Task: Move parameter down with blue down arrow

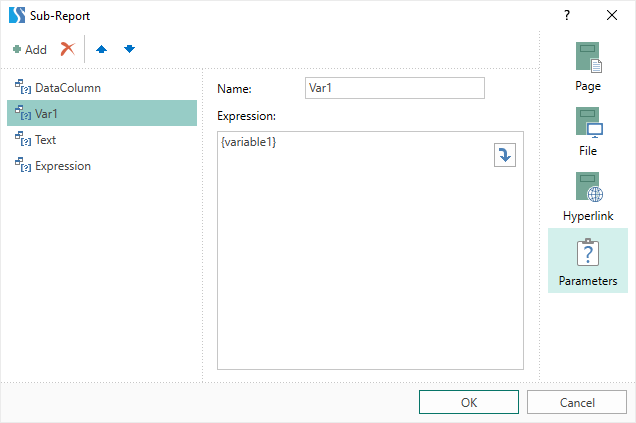Action: (129, 49)
